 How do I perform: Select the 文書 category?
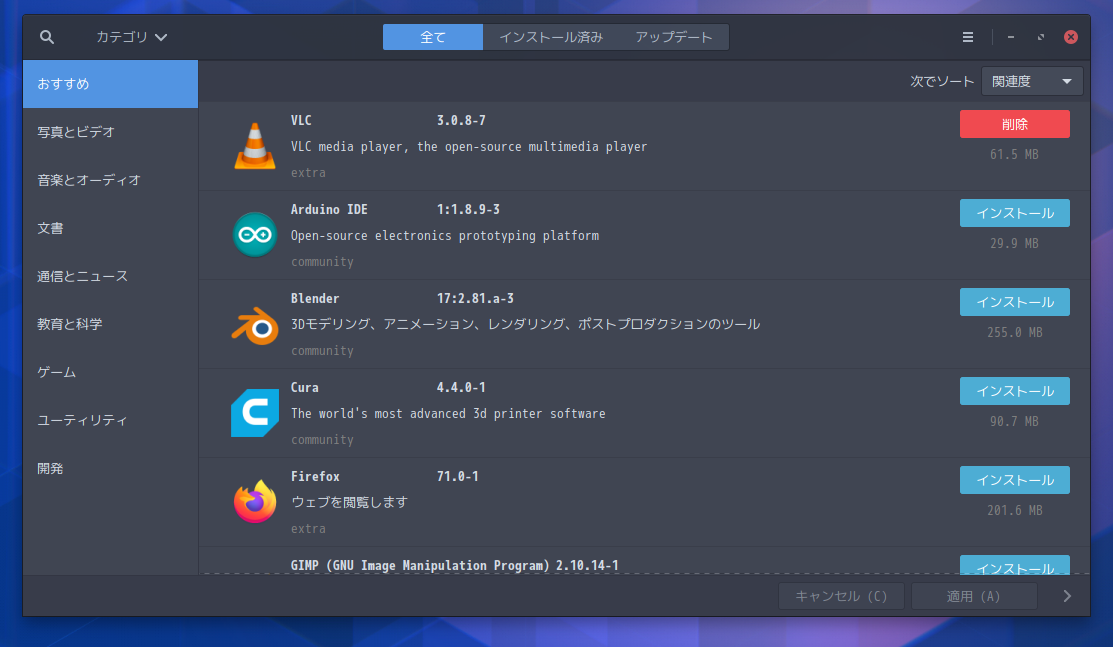coord(110,228)
